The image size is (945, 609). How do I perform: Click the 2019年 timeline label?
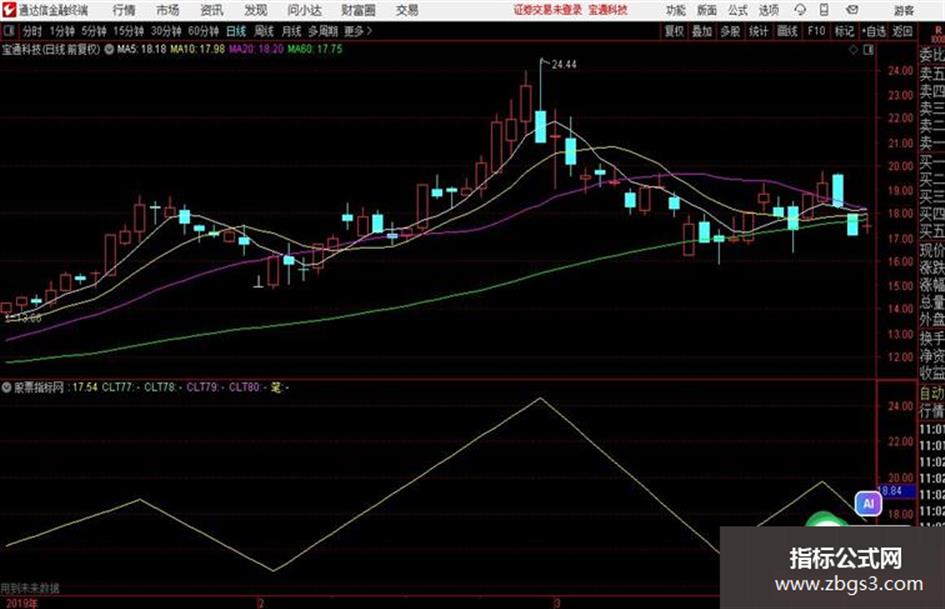point(21,603)
